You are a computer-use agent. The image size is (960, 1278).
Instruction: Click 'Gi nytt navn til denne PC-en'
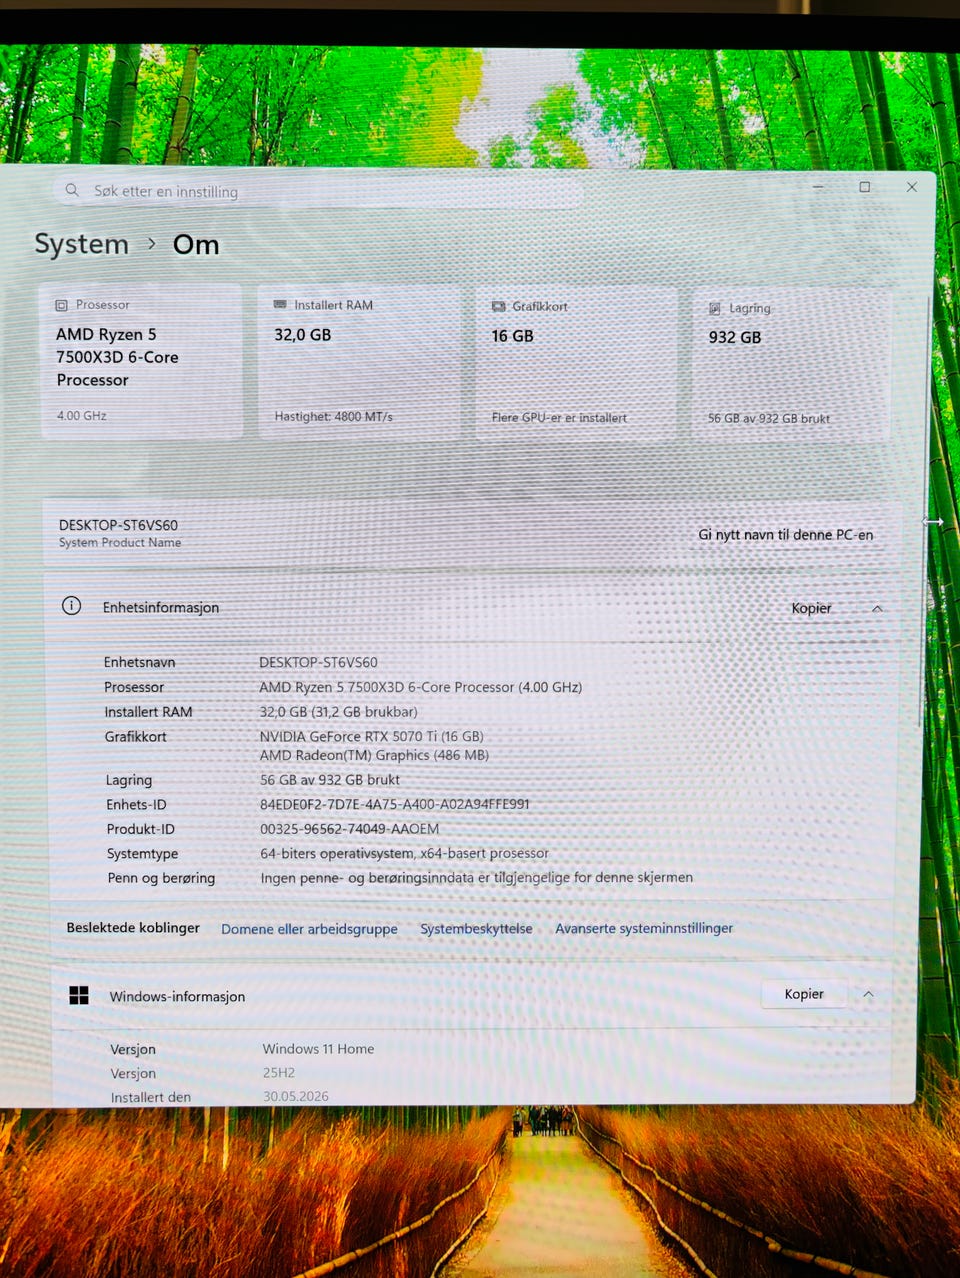pyautogui.click(x=785, y=534)
